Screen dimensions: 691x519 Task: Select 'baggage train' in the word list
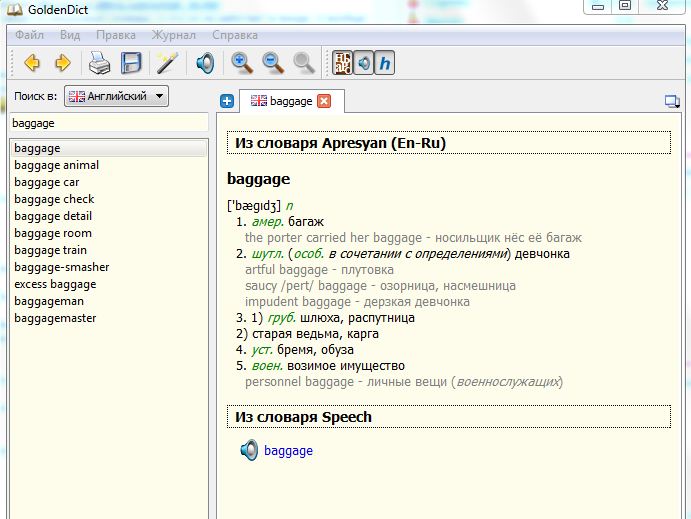click(x=109, y=250)
